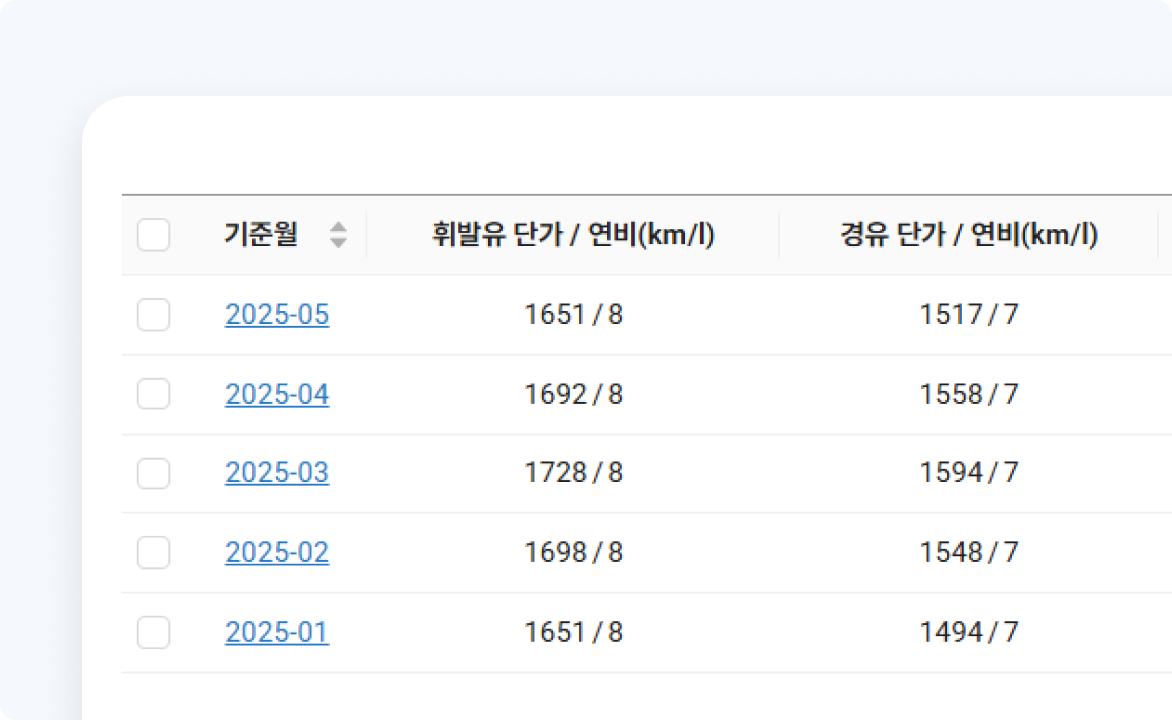Toggle the select-all checkbox in table header
Image resolution: width=1172 pixels, height=720 pixels.
pyautogui.click(x=153, y=235)
